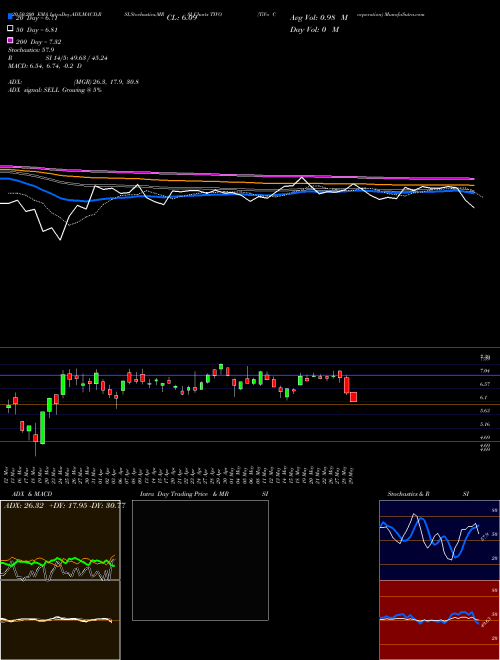
Task: Click the 'MACD: 6.54, 6.74, -0.2 D' line
Action: [x=45, y=66]
